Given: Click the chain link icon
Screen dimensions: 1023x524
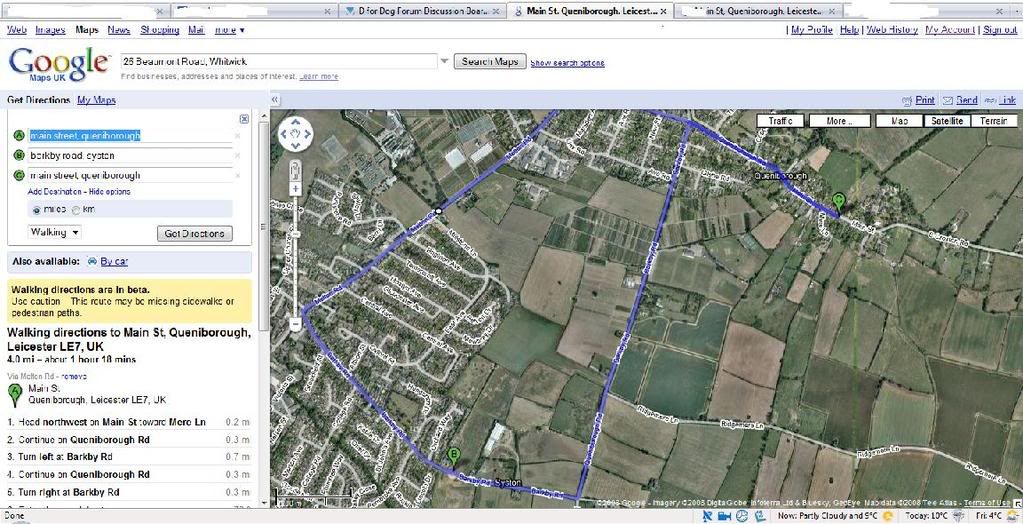Looking at the screenshot, I should pos(990,100).
